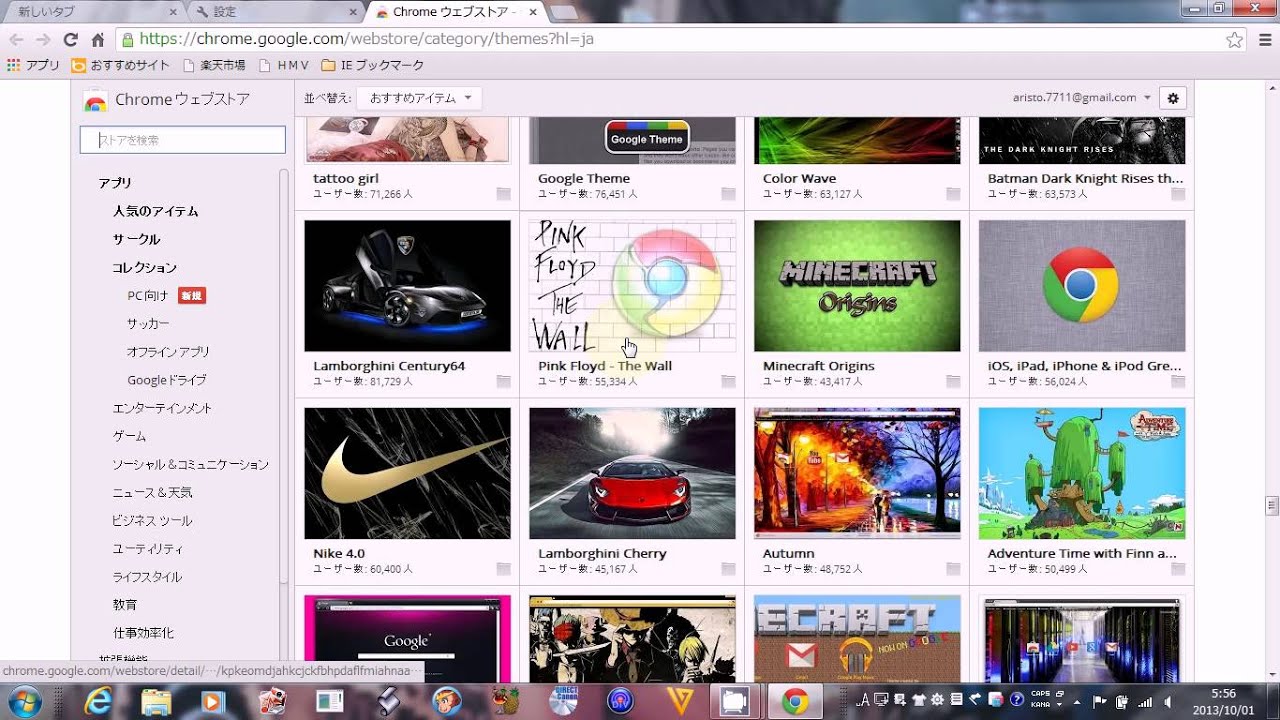
Task: Open the Adventure Time theme thumbnail
Action: click(x=1082, y=473)
